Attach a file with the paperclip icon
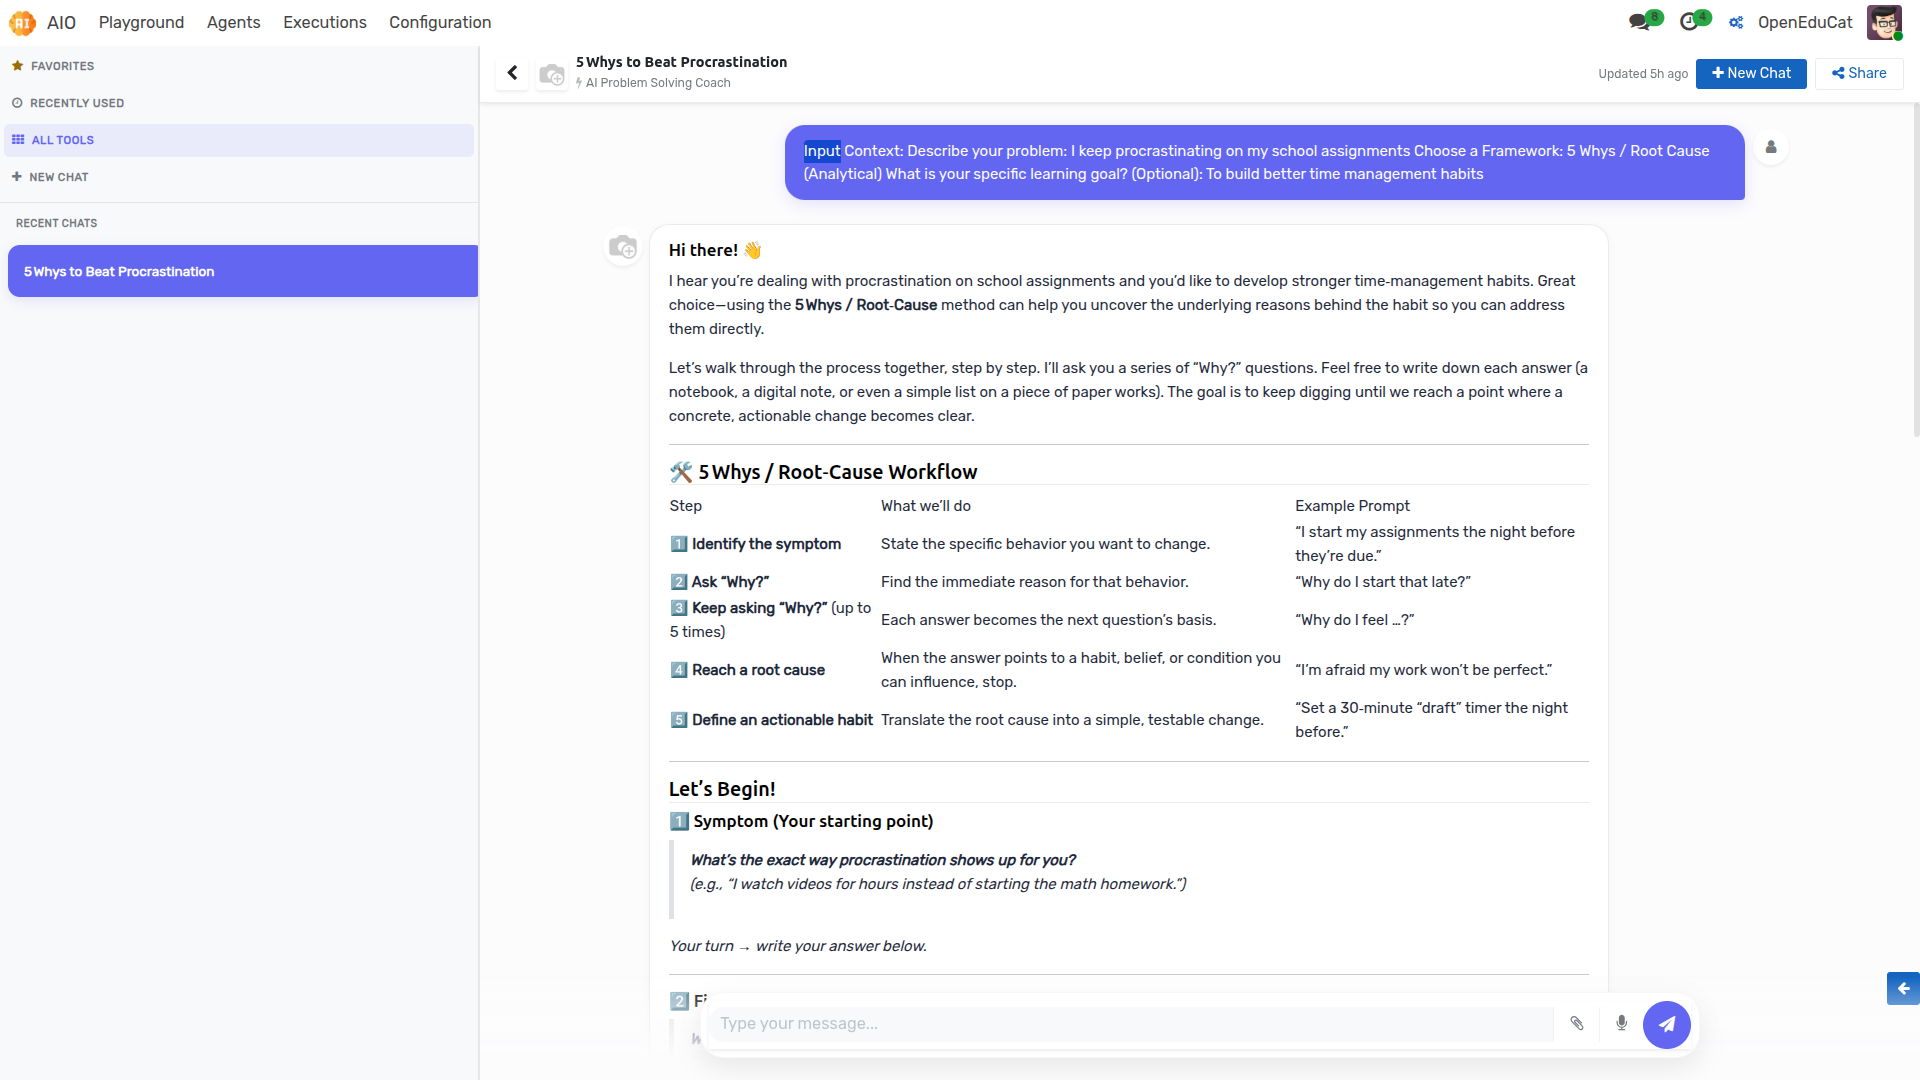Screen dimensions: 1920x1080 (1577, 1023)
